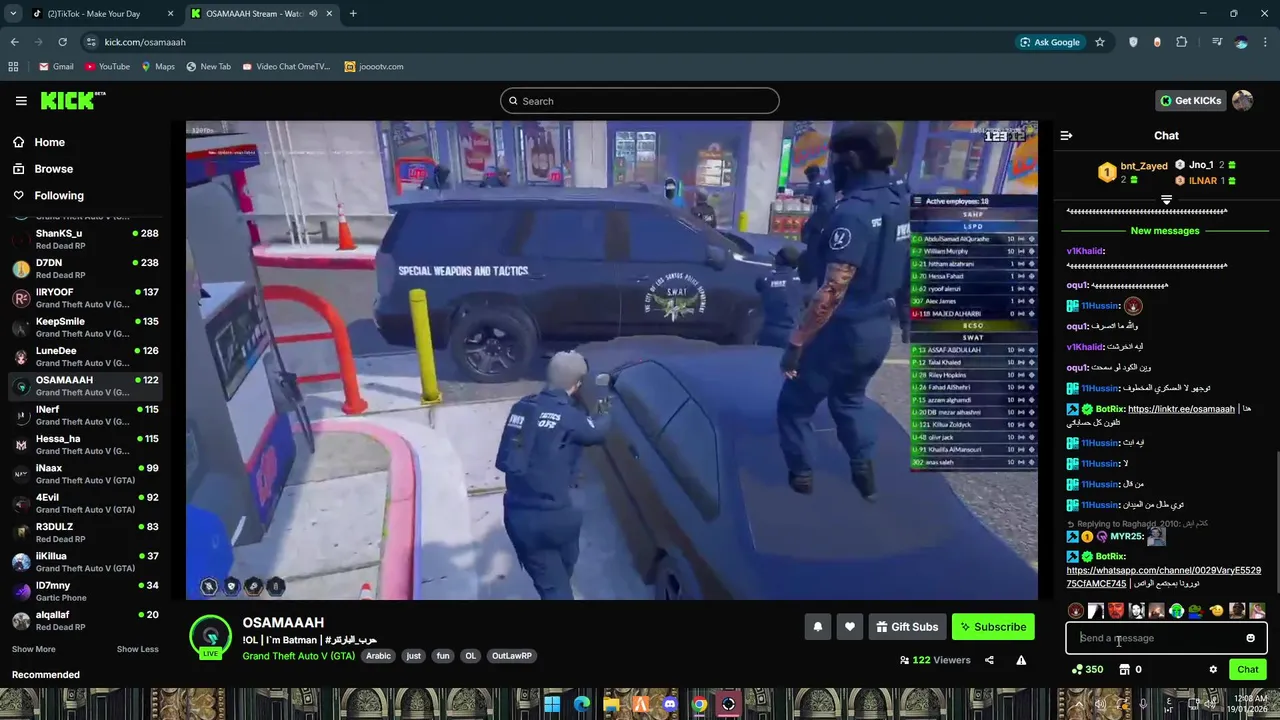Open the emoji picker in message box
Screen dimensions: 1280x720
pyautogui.click(x=1250, y=638)
